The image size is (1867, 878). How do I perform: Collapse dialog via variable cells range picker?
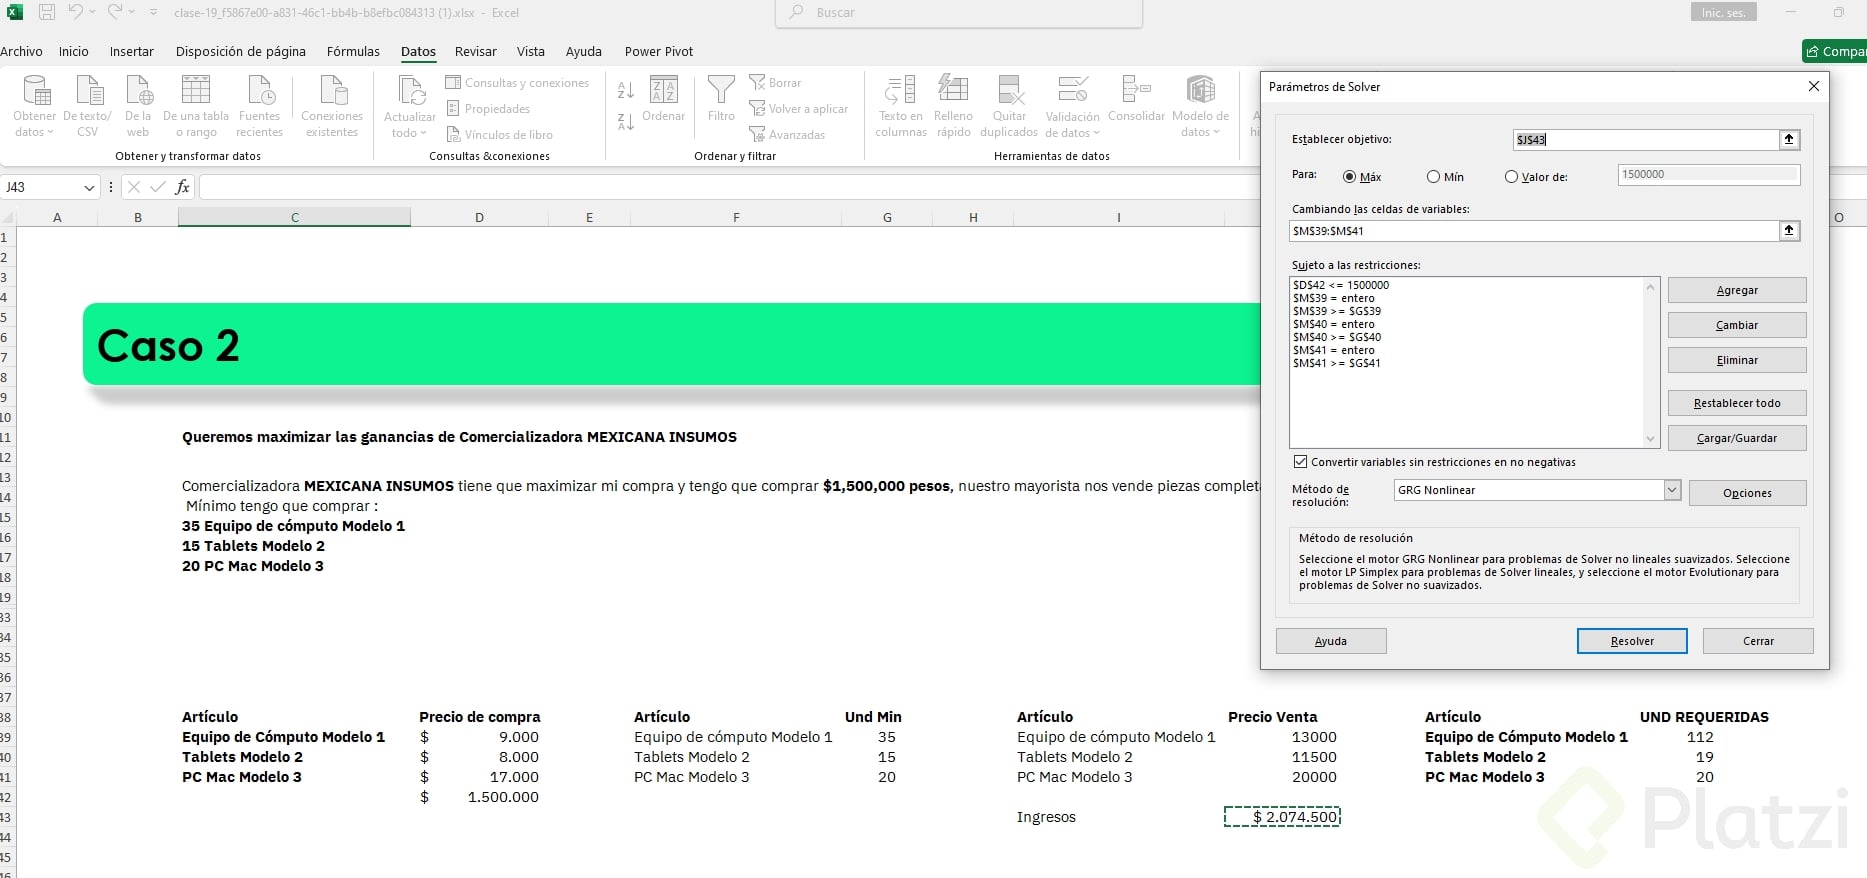(1789, 231)
